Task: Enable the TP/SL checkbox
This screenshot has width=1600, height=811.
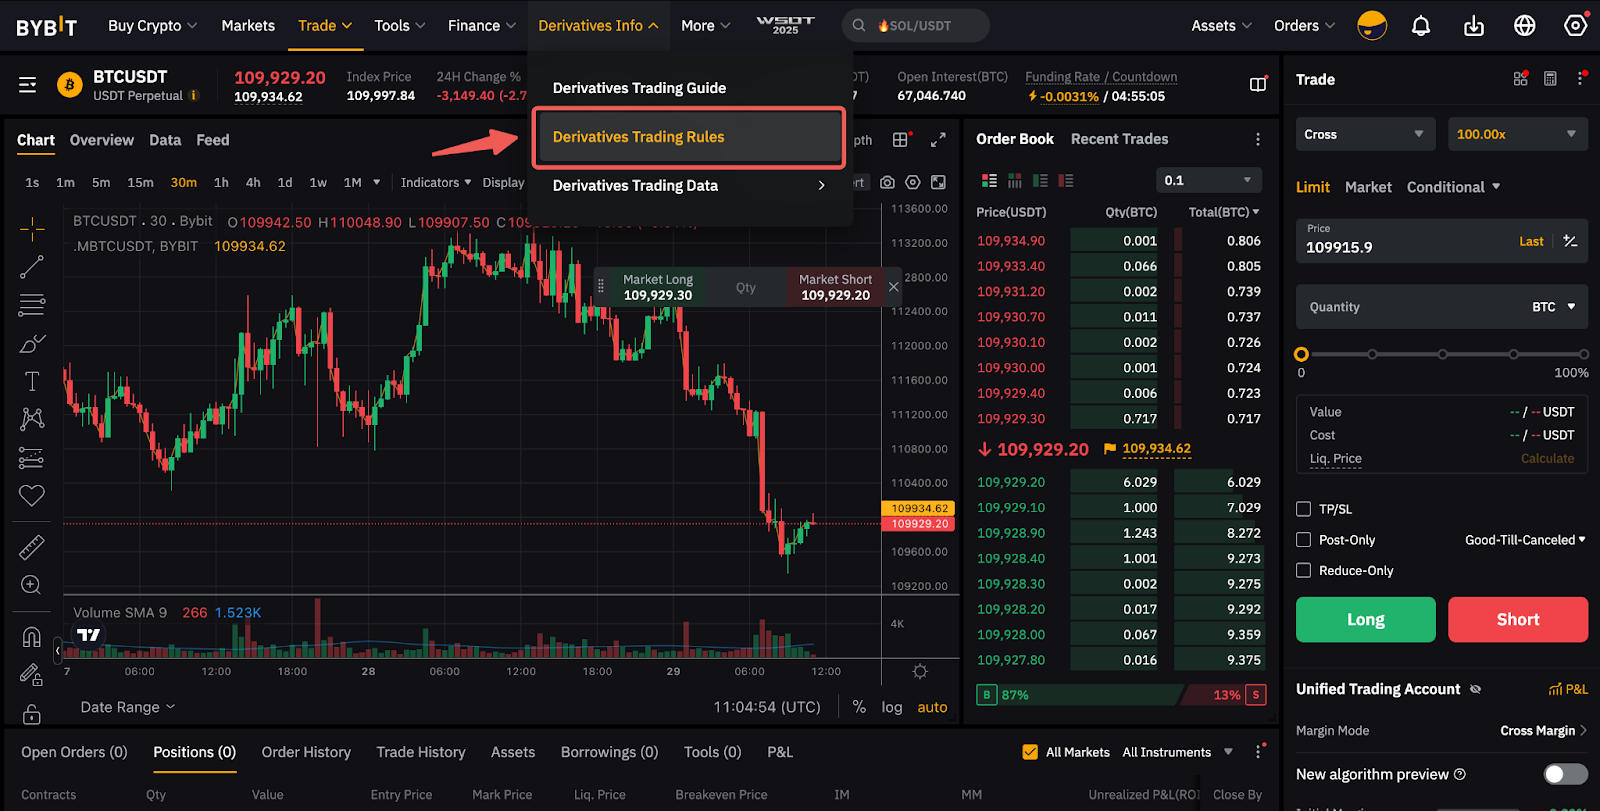Action: click(1303, 509)
